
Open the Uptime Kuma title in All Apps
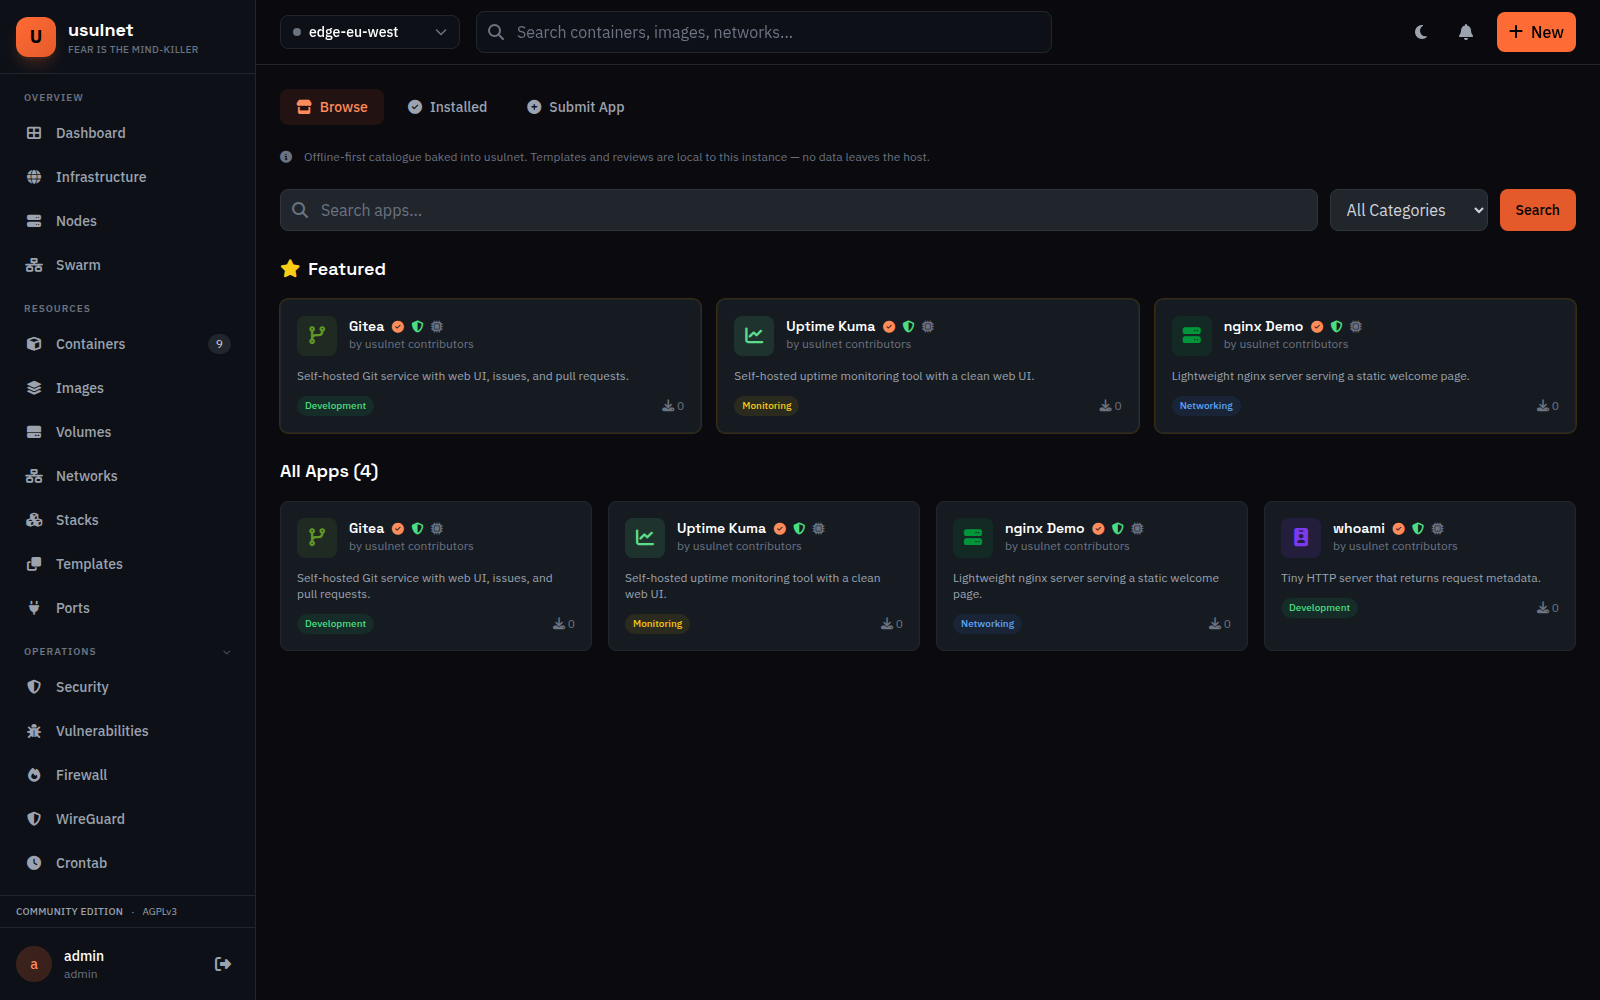tap(721, 529)
